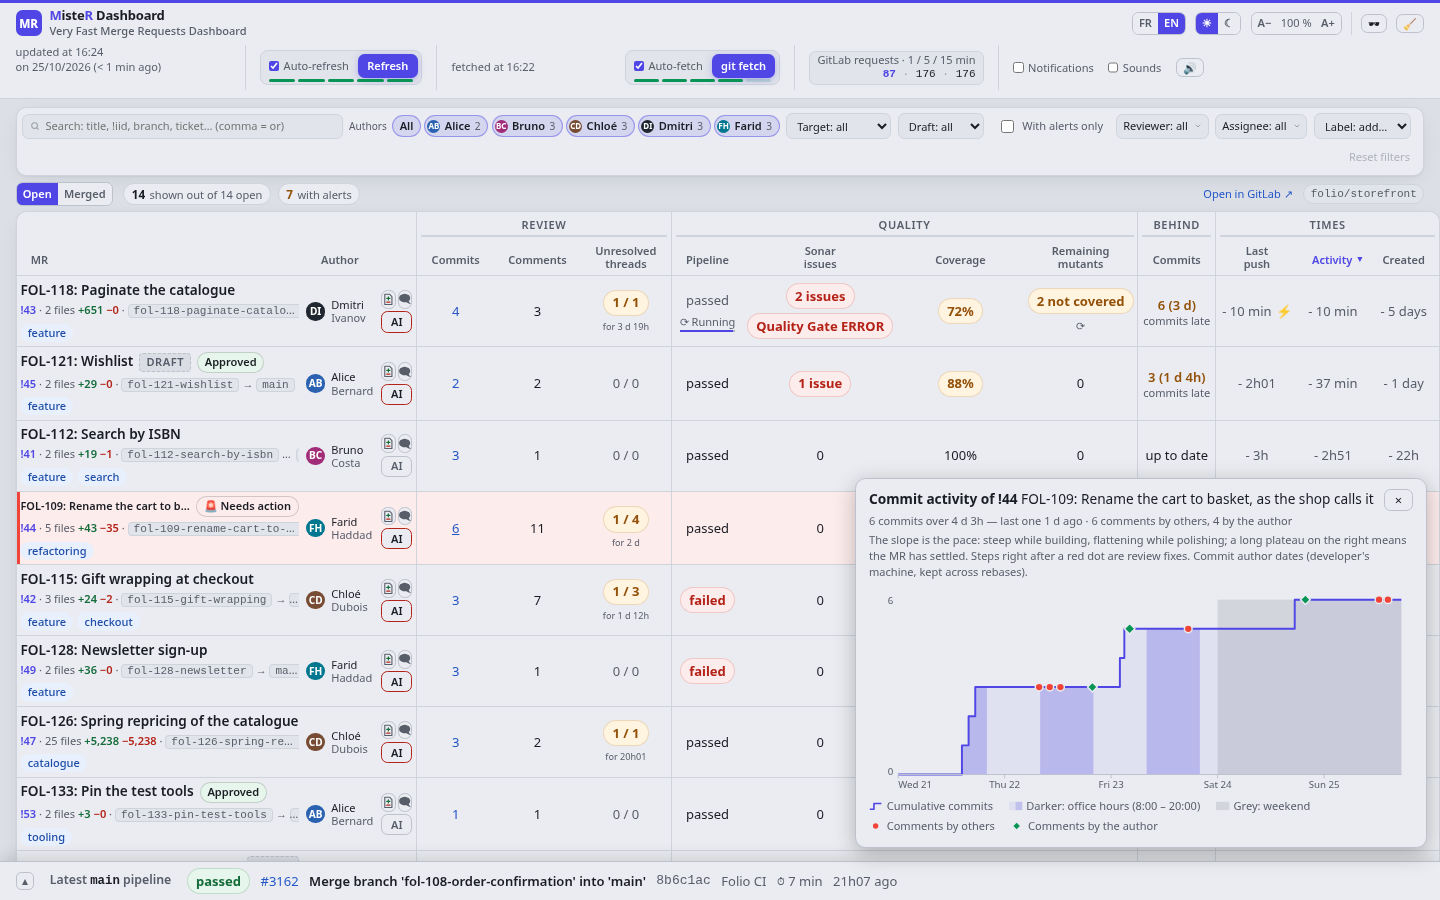The width and height of the screenshot is (1440, 900).
Task: Open the comments bubble icon for FOL-115
Action: point(405,588)
